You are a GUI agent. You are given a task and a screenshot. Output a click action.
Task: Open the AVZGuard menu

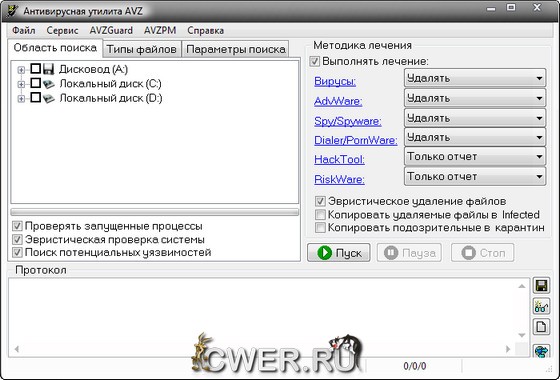pyautogui.click(x=111, y=30)
